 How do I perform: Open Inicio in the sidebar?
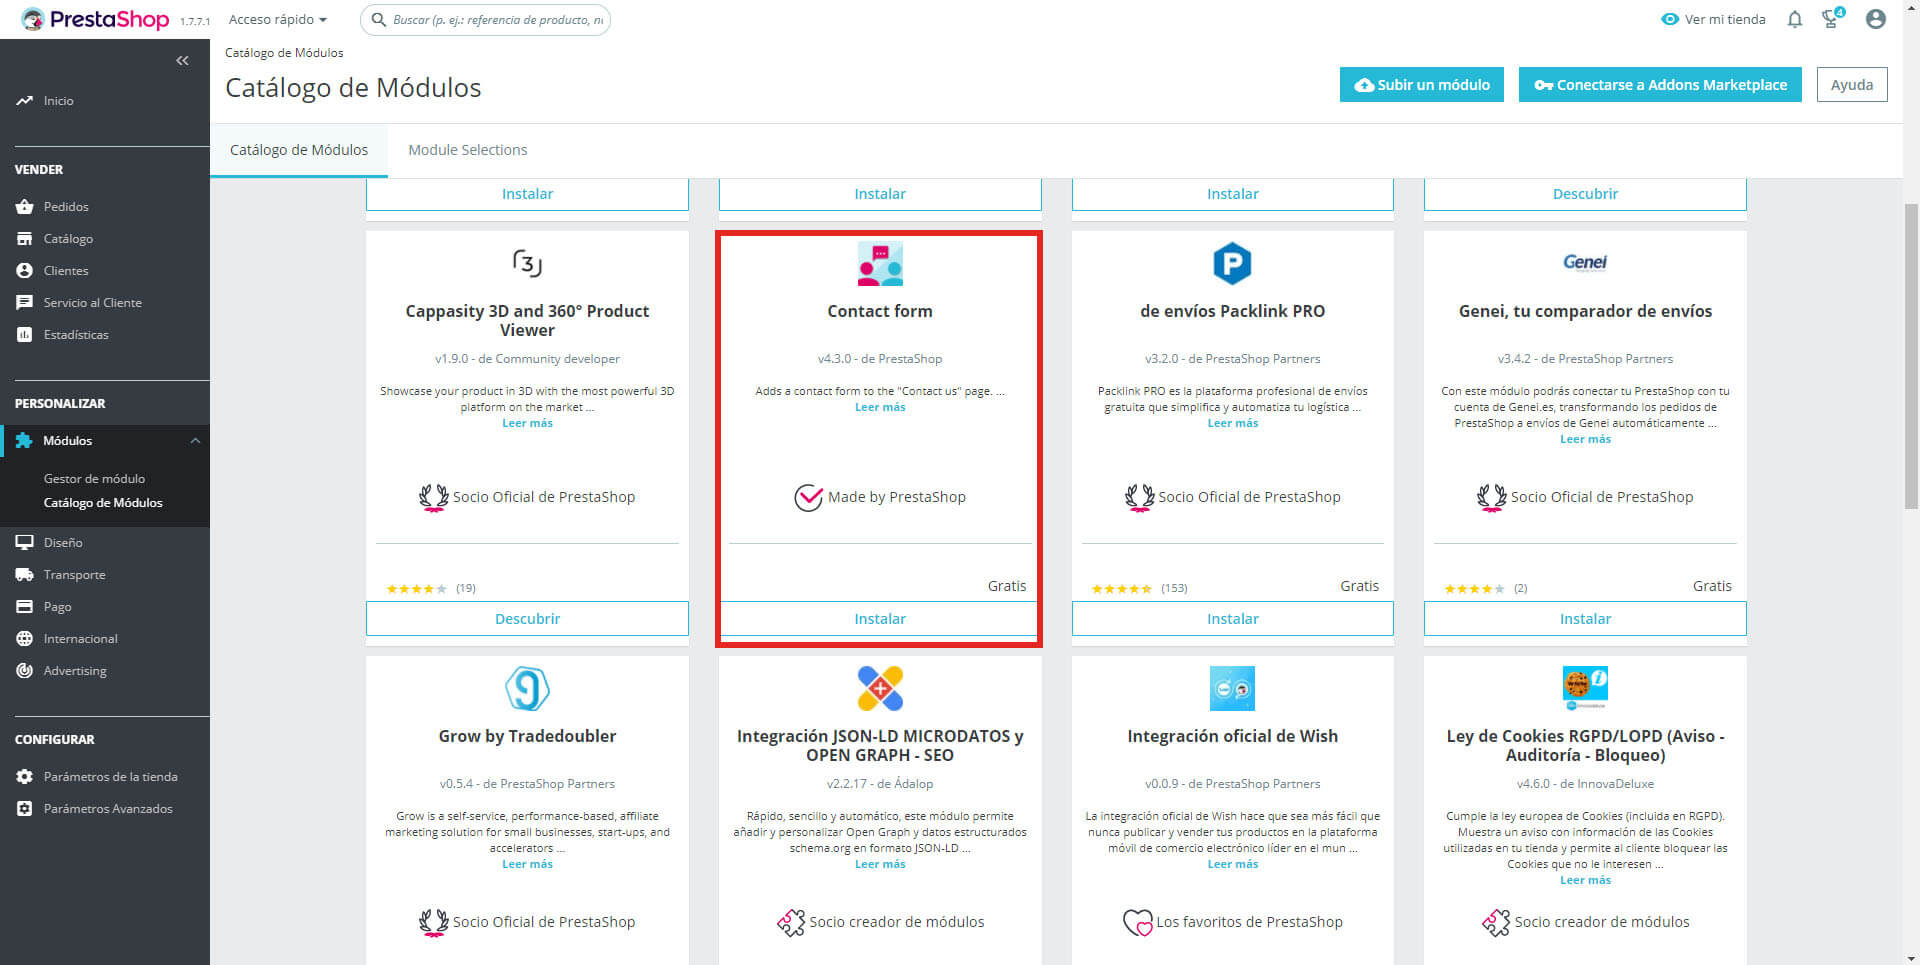tap(58, 101)
